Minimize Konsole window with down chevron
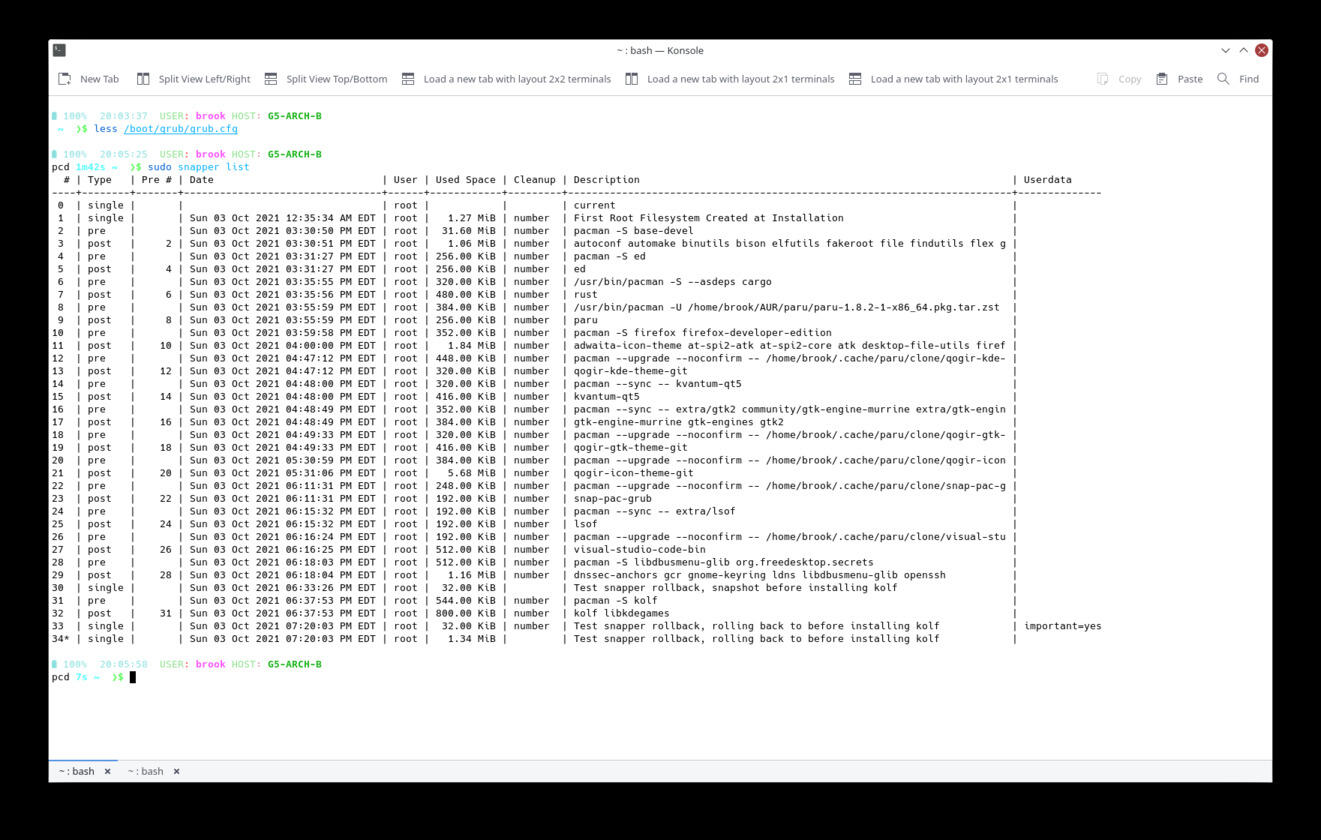The width and height of the screenshot is (1321, 840). [1225, 50]
